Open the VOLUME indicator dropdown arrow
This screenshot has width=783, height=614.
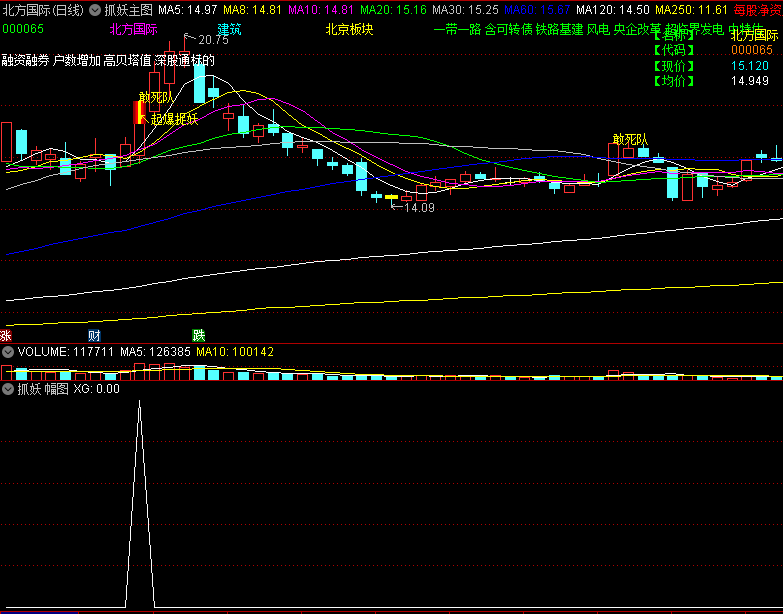coord(7,352)
